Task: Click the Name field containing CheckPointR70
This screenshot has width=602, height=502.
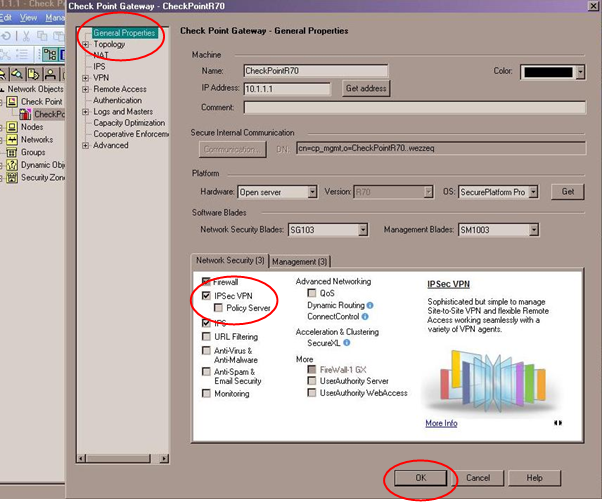Action: pyautogui.click(x=316, y=71)
